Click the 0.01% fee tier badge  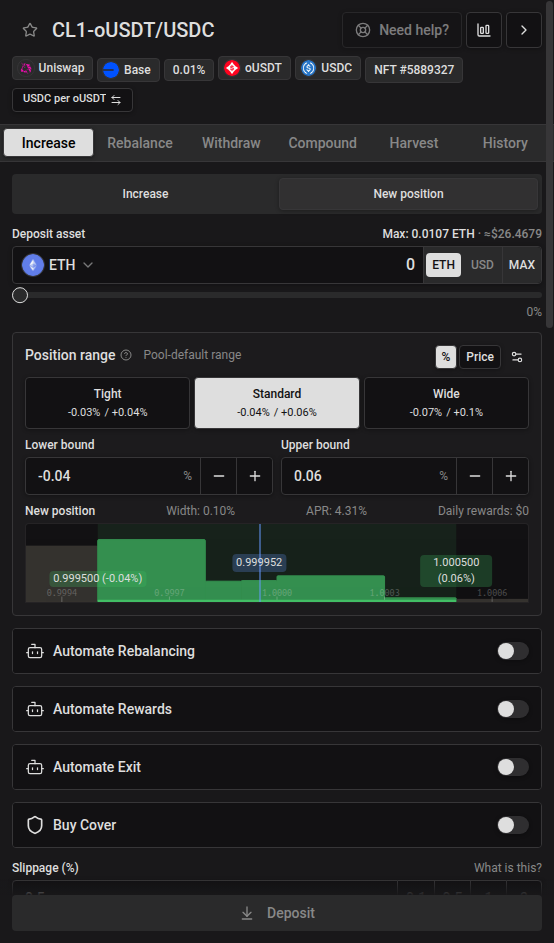[189, 70]
